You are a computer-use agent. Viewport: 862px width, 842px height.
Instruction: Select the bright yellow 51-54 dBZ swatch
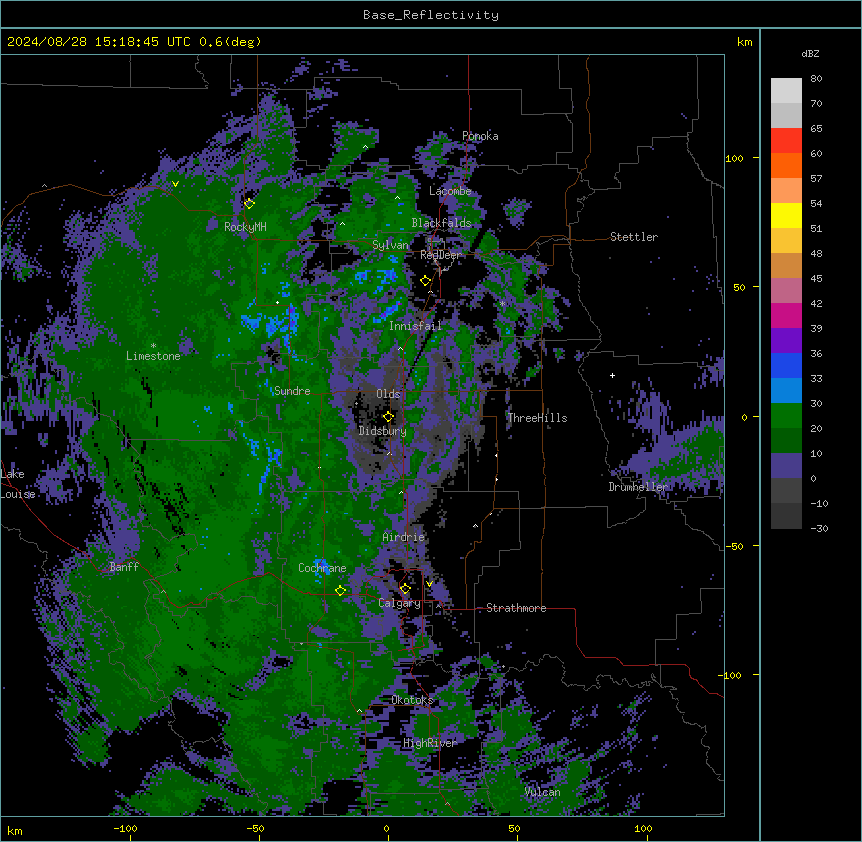[786, 215]
